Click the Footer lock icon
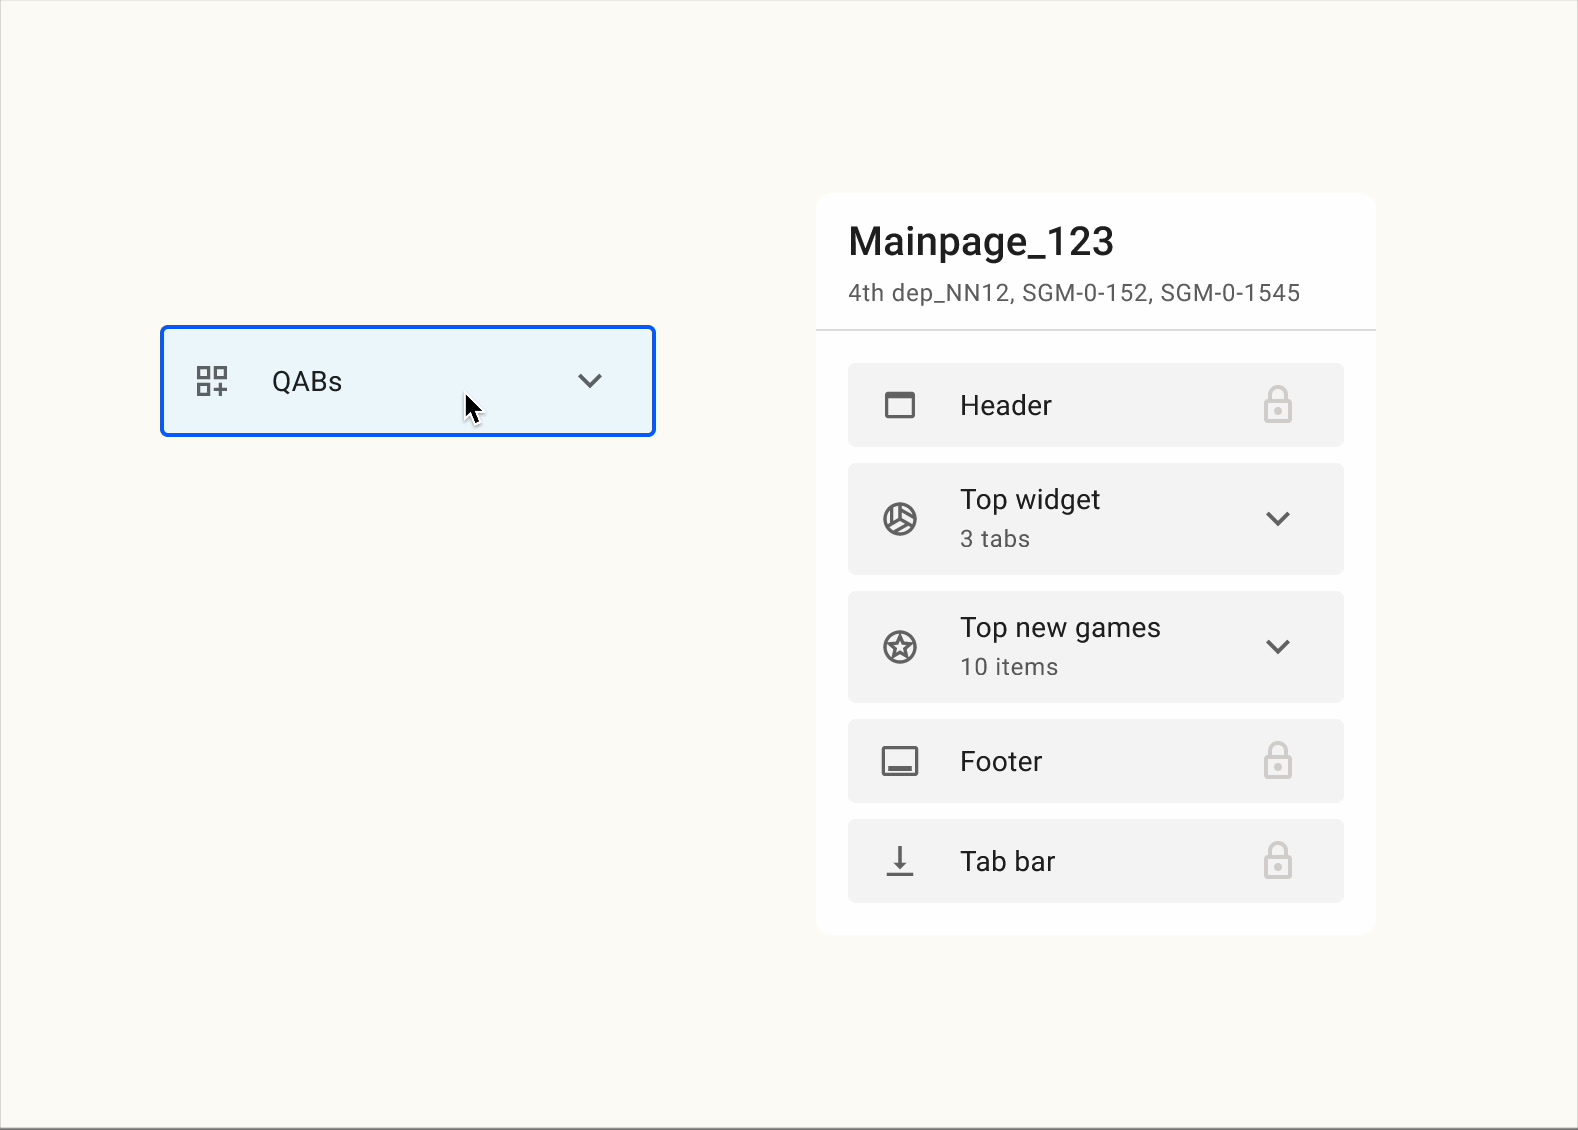Viewport: 1578px width, 1130px height. [1278, 761]
